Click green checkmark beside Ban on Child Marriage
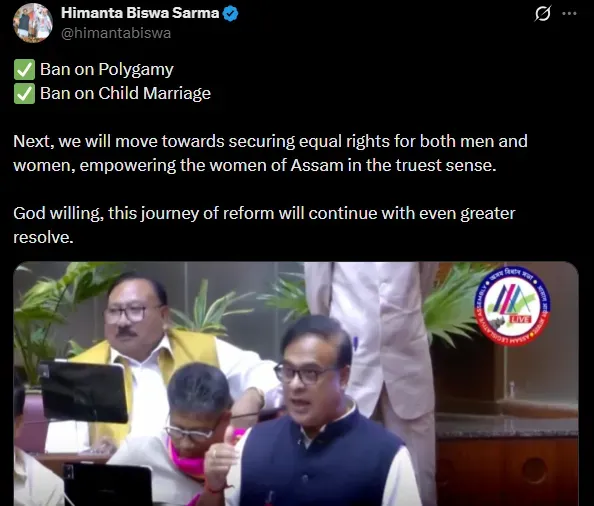Viewport: 594px width, 506px height. [24, 94]
